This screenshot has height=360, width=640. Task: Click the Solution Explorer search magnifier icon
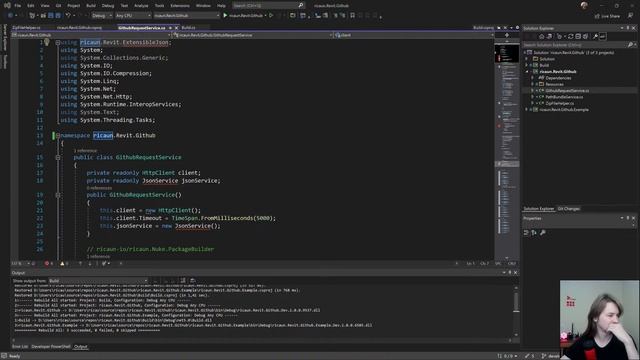(x=630, y=44)
